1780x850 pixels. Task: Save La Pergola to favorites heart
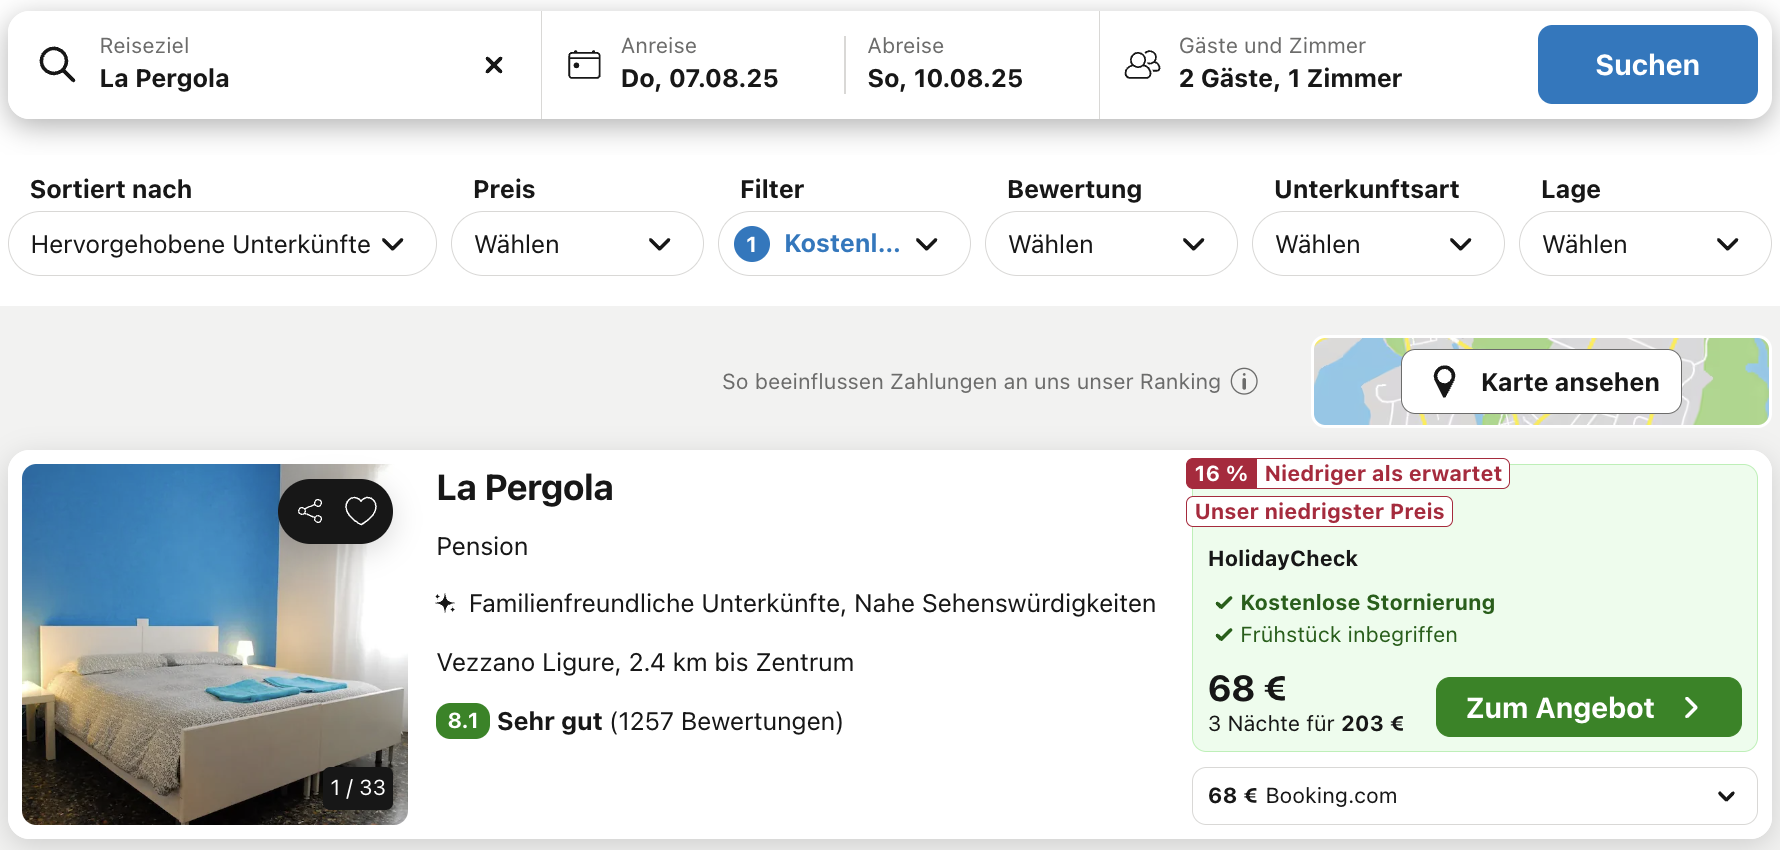[361, 511]
